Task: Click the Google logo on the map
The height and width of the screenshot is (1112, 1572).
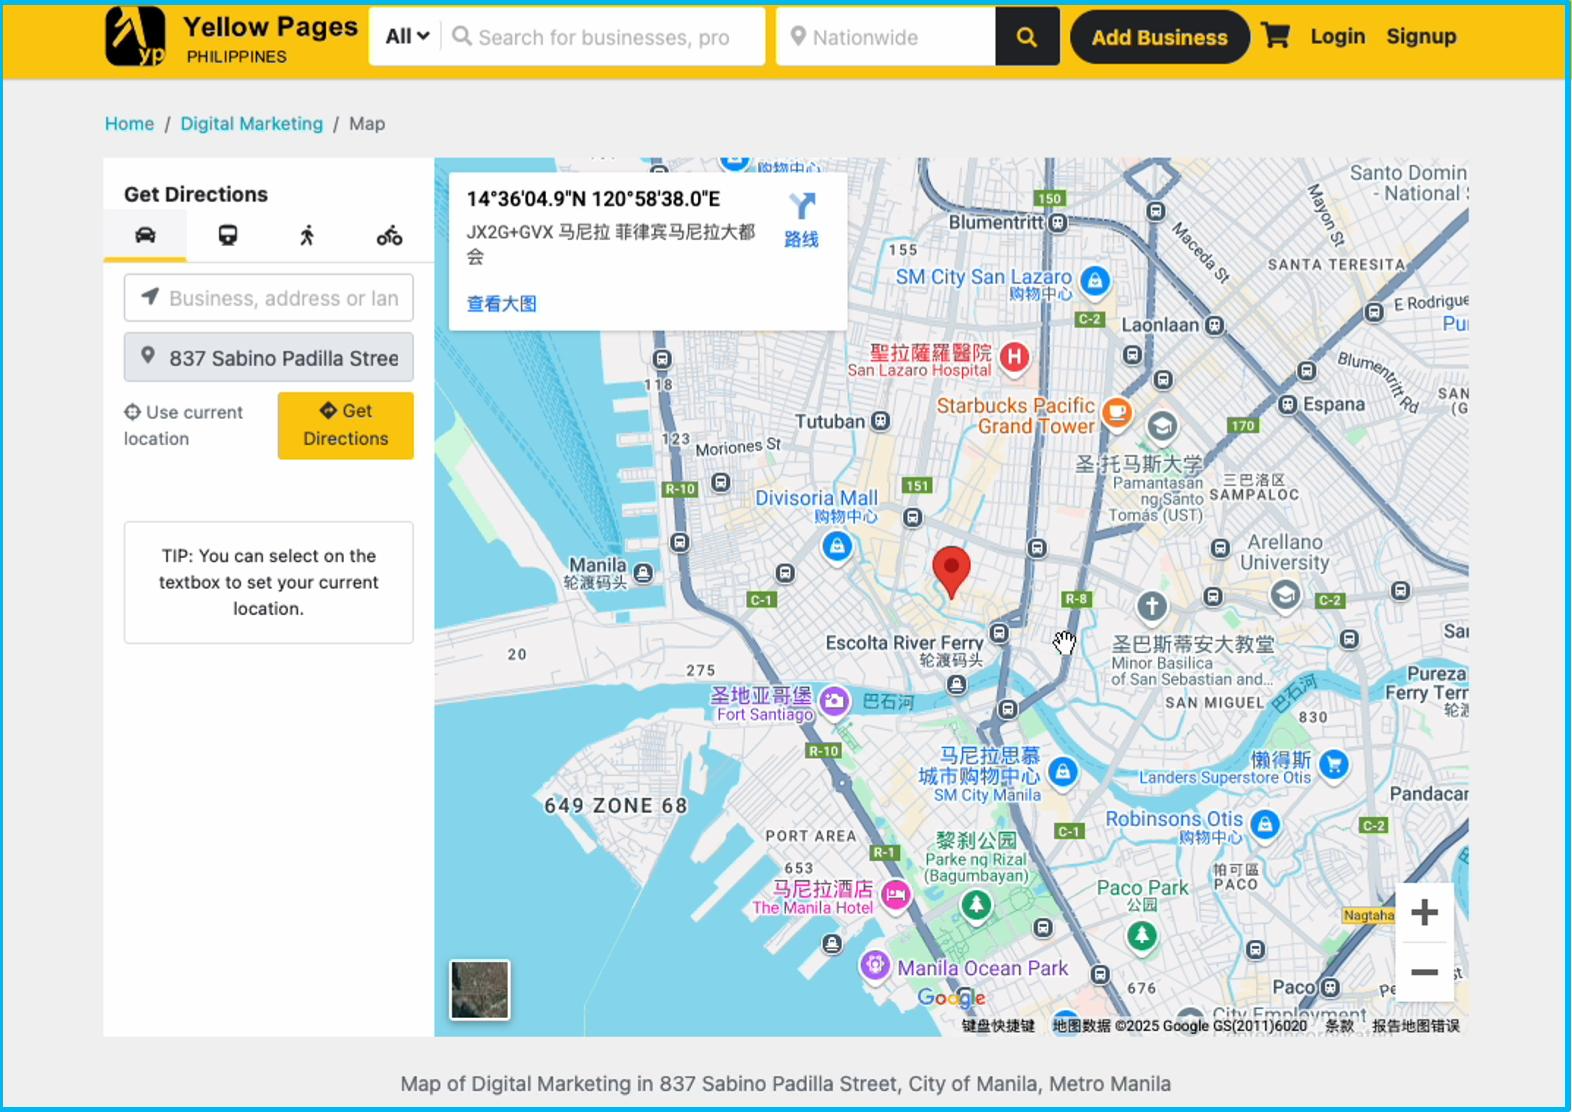Action: coord(951,997)
